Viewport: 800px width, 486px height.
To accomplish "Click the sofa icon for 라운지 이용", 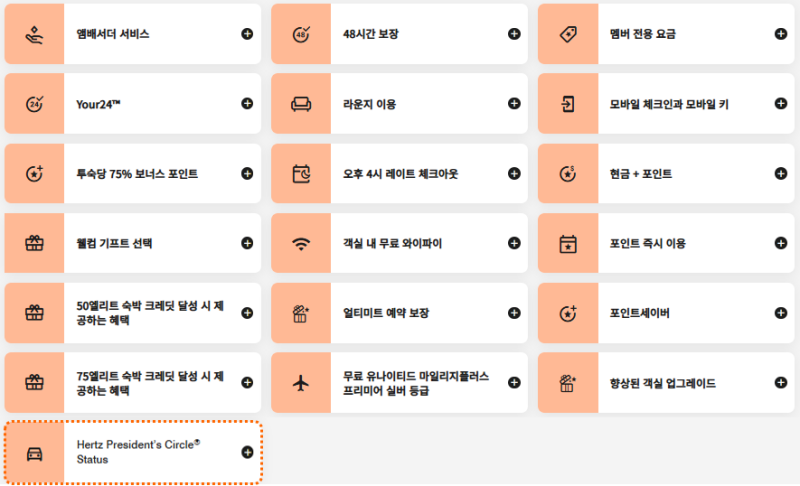I will click(301, 104).
